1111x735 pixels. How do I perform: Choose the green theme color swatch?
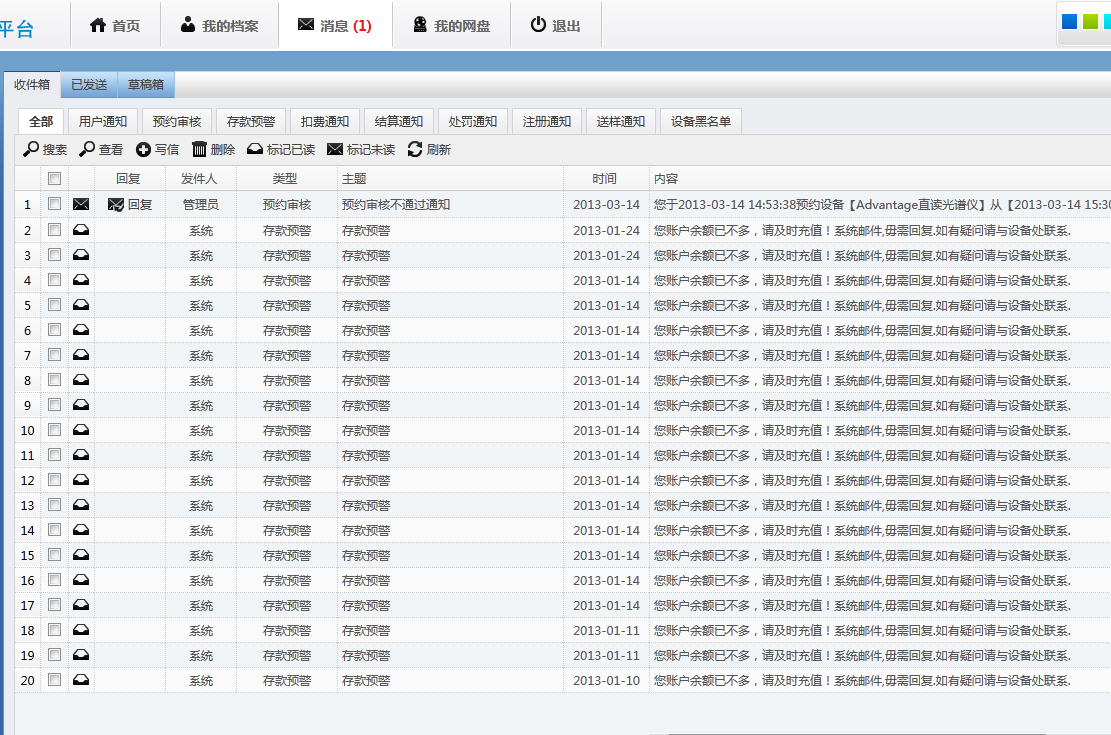1090,22
